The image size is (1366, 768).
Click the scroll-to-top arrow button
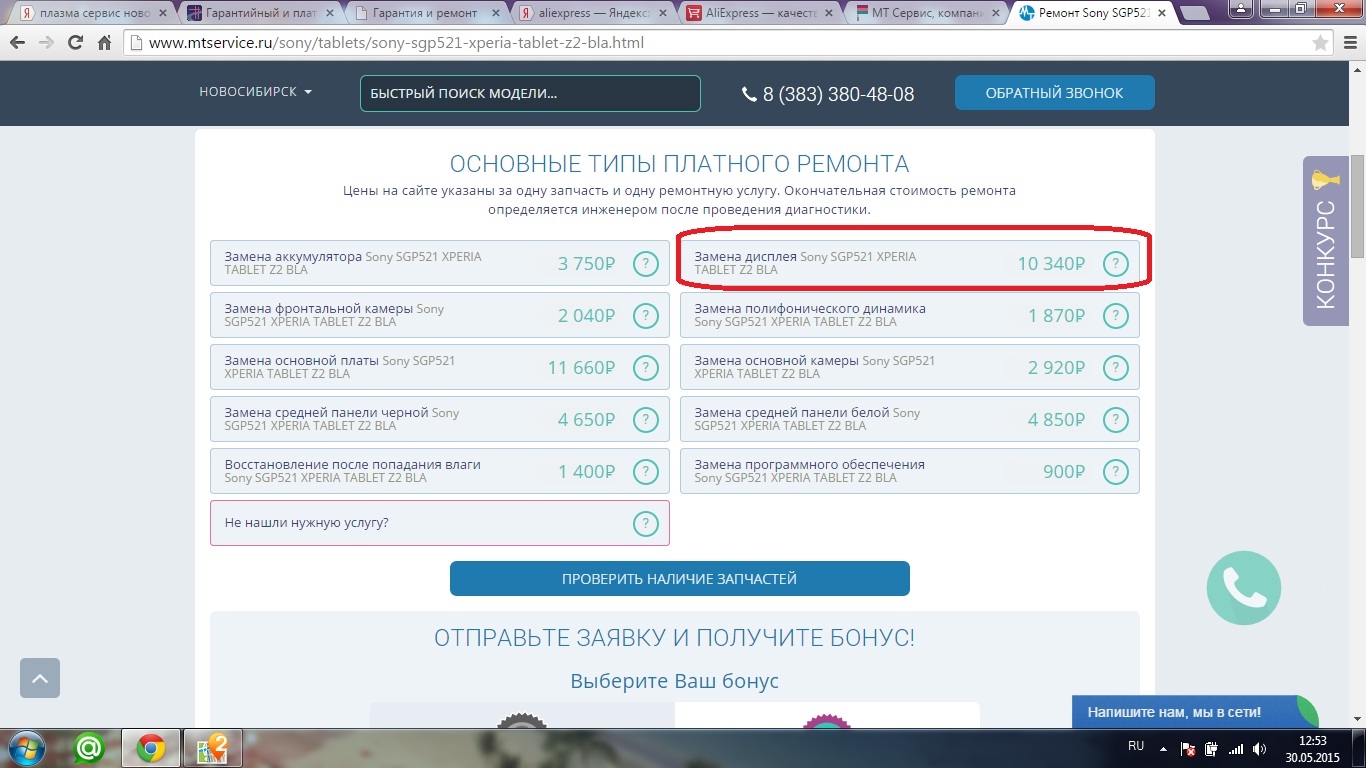coord(40,678)
